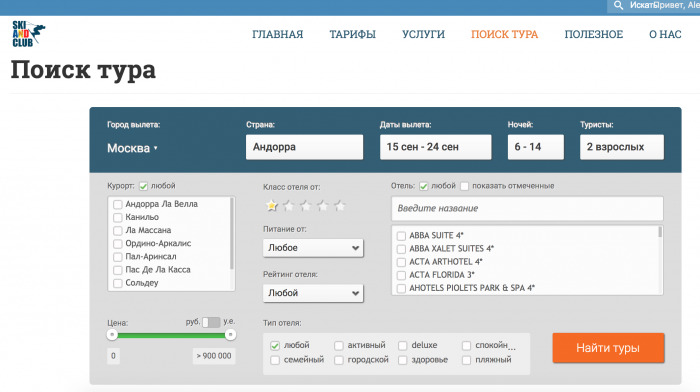This screenshot has width=700, height=392.
Task: Expand the Питание от Любое dropdown
Action: point(313,248)
